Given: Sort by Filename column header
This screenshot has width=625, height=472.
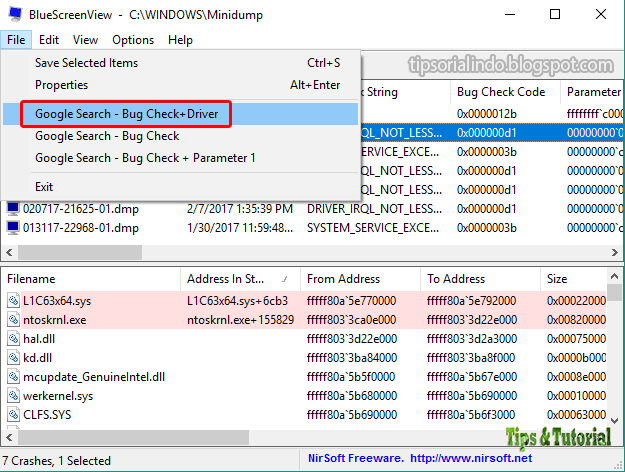Looking at the screenshot, I should [x=91, y=279].
